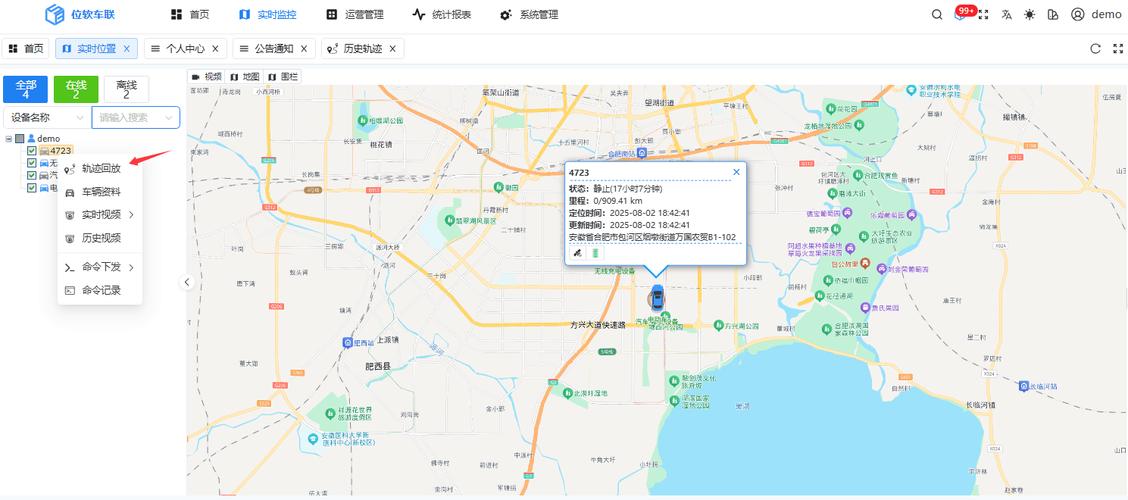Close the 实时位置 tab
The image size is (1128, 500).
[127, 49]
